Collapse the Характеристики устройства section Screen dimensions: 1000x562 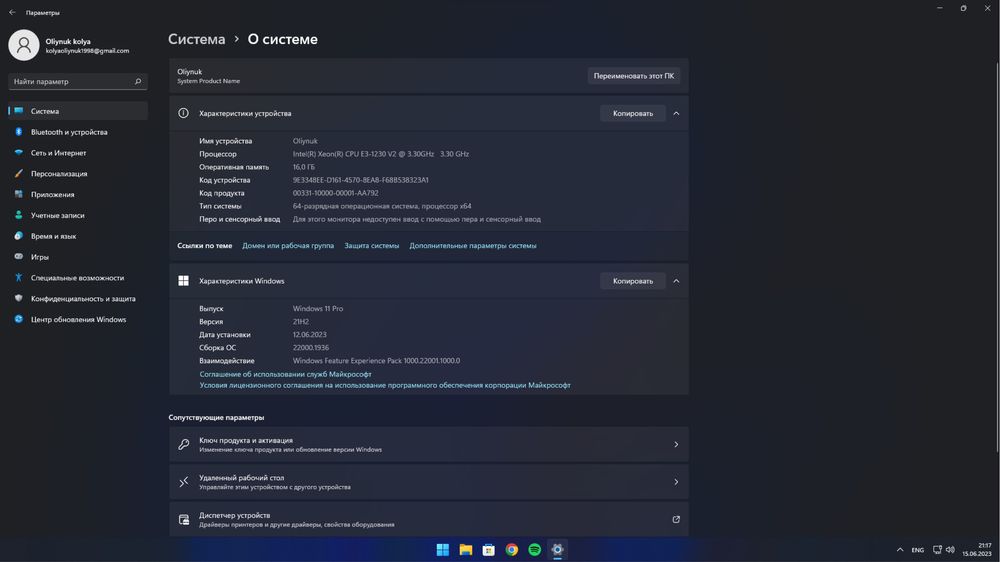(x=676, y=114)
